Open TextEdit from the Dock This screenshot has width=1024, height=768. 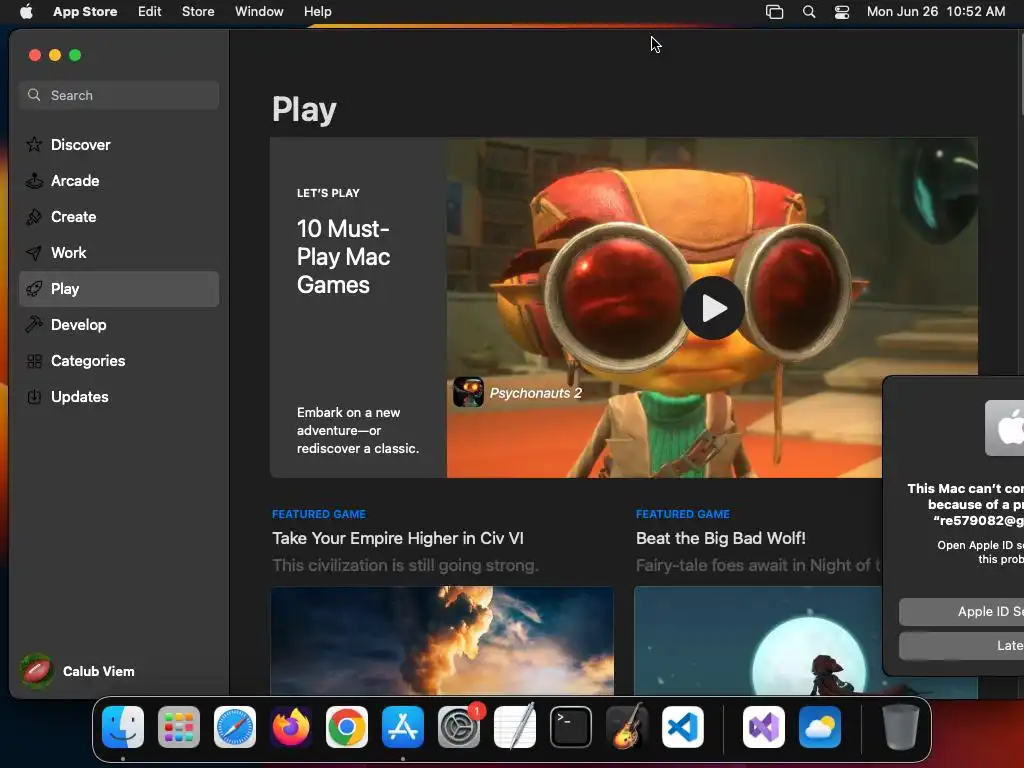tap(515, 727)
